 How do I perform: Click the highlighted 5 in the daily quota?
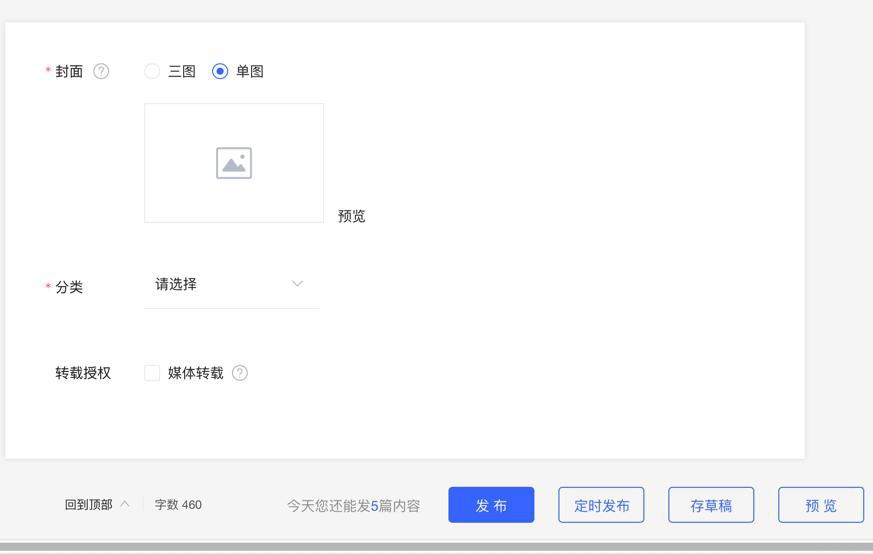tap(375, 506)
